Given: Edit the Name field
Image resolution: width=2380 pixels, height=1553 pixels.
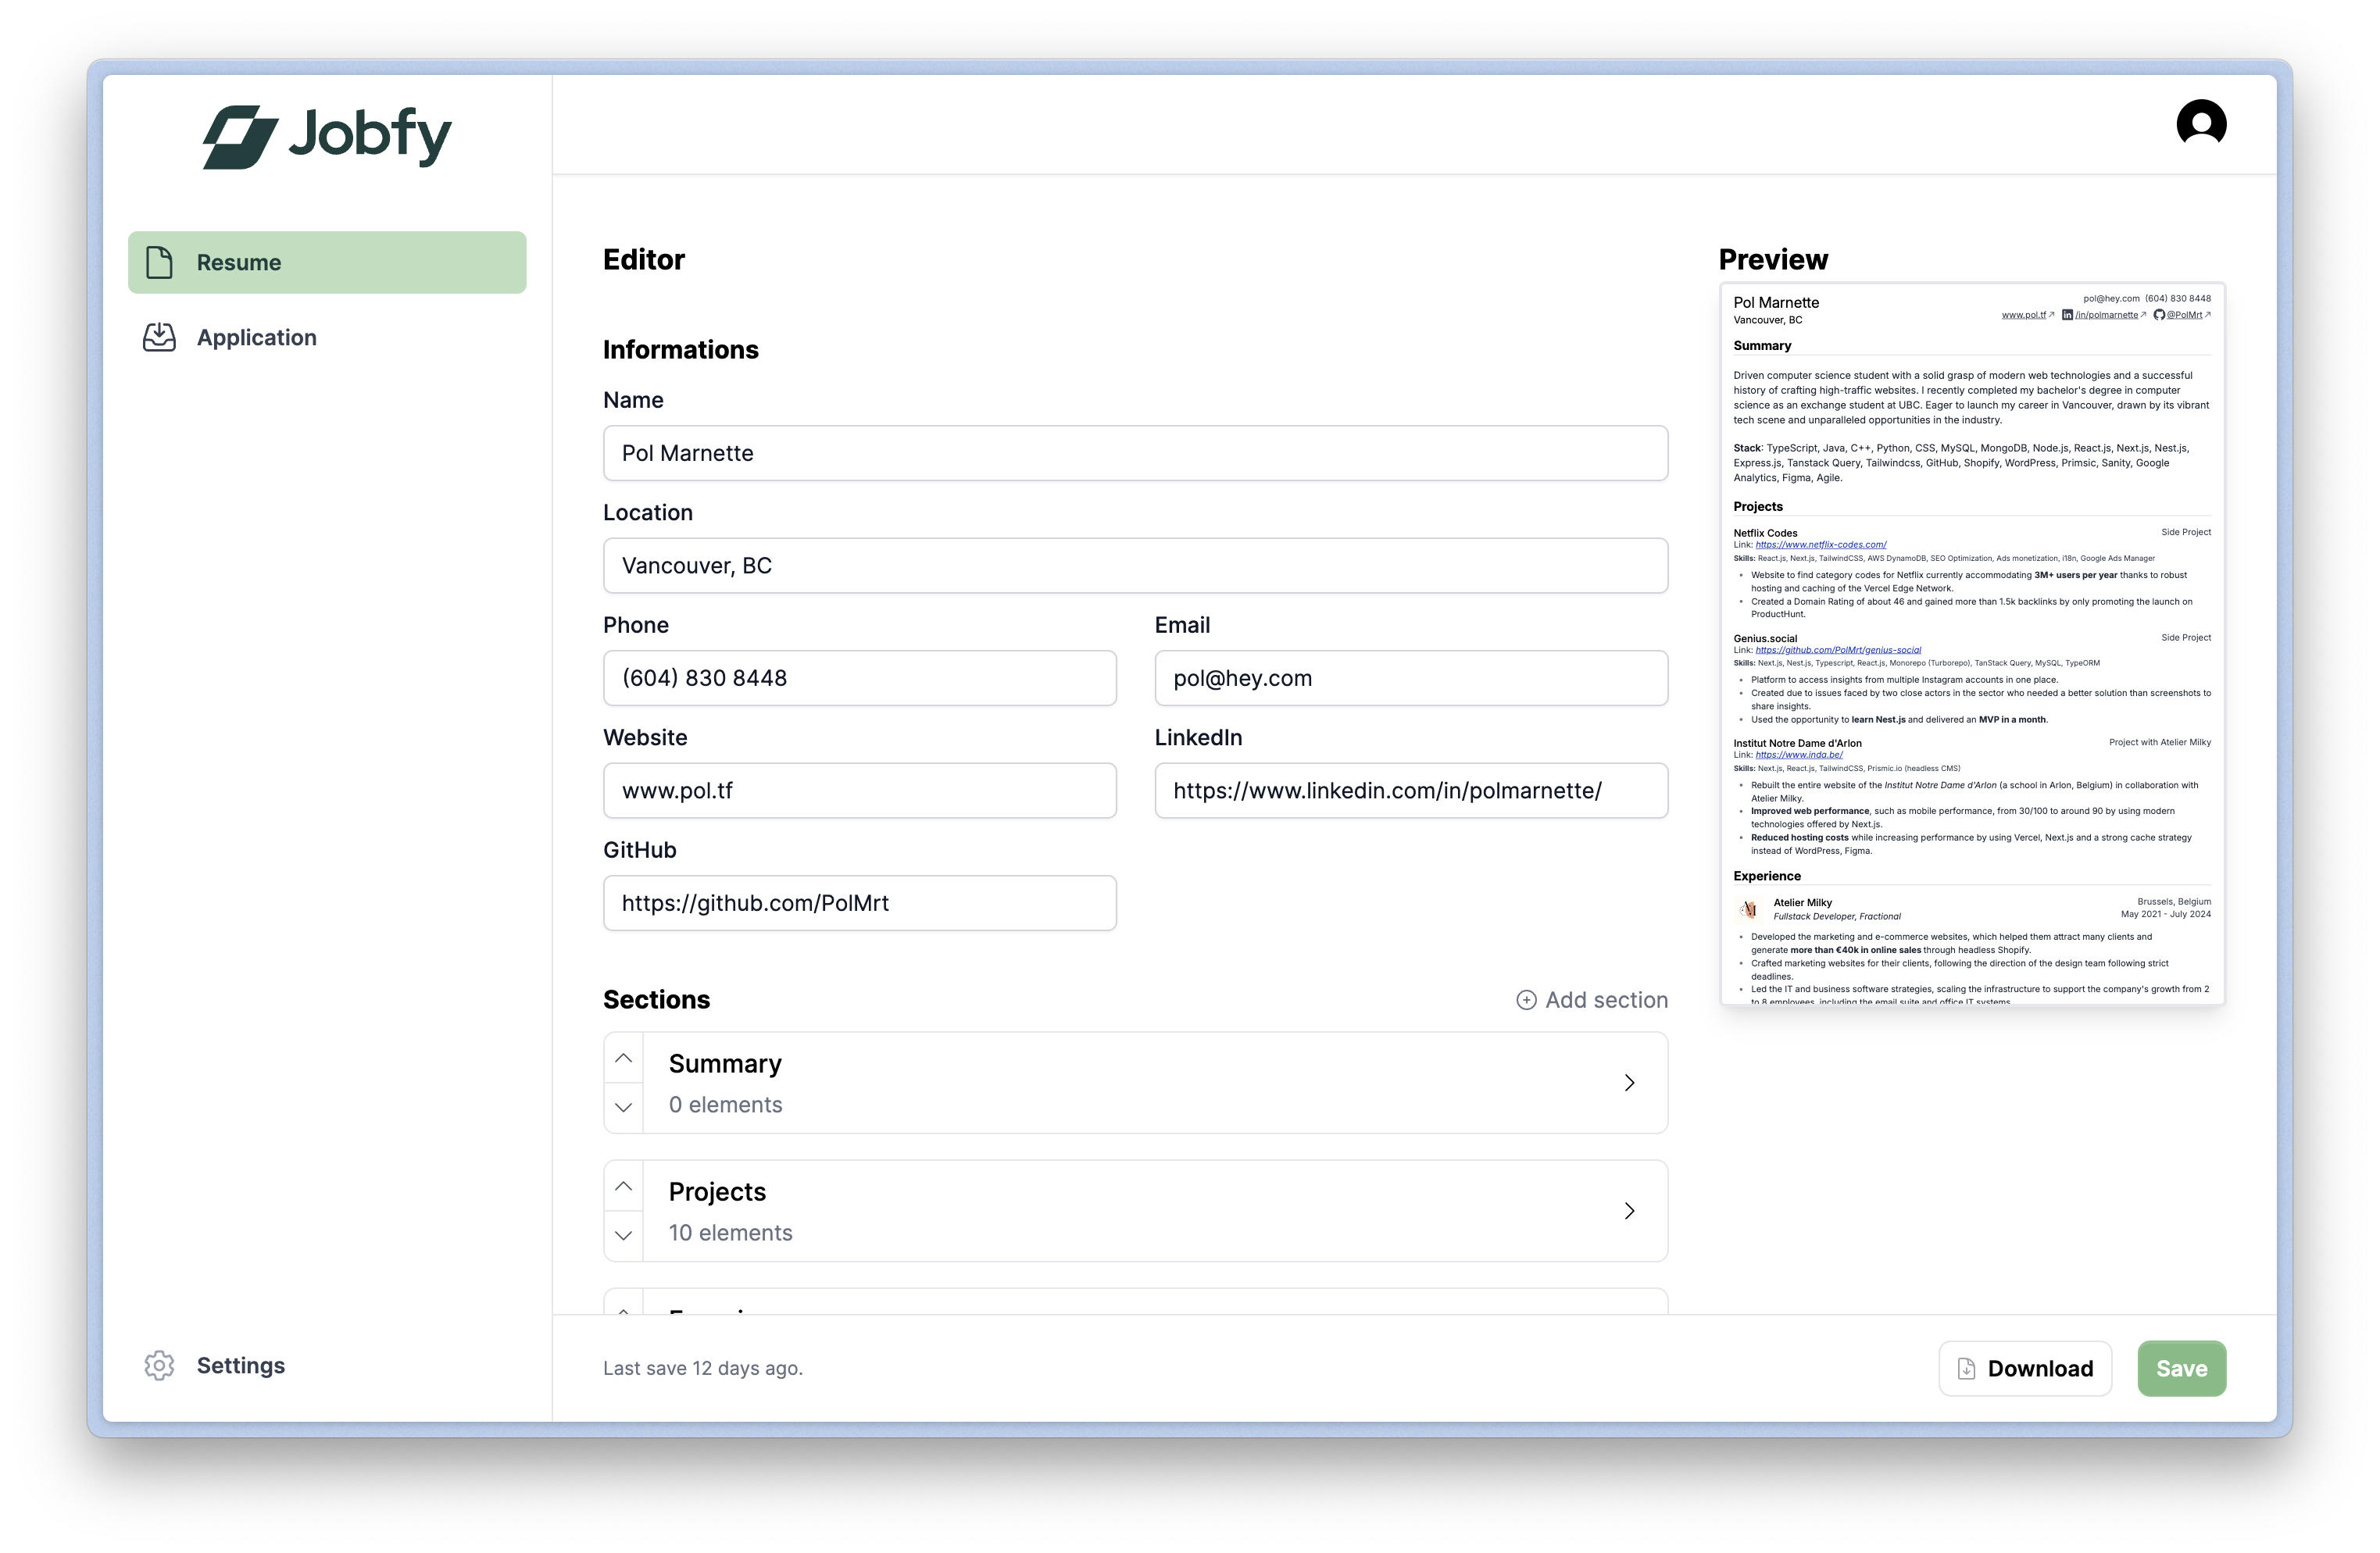Looking at the screenshot, I should [x=1135, y=453].
